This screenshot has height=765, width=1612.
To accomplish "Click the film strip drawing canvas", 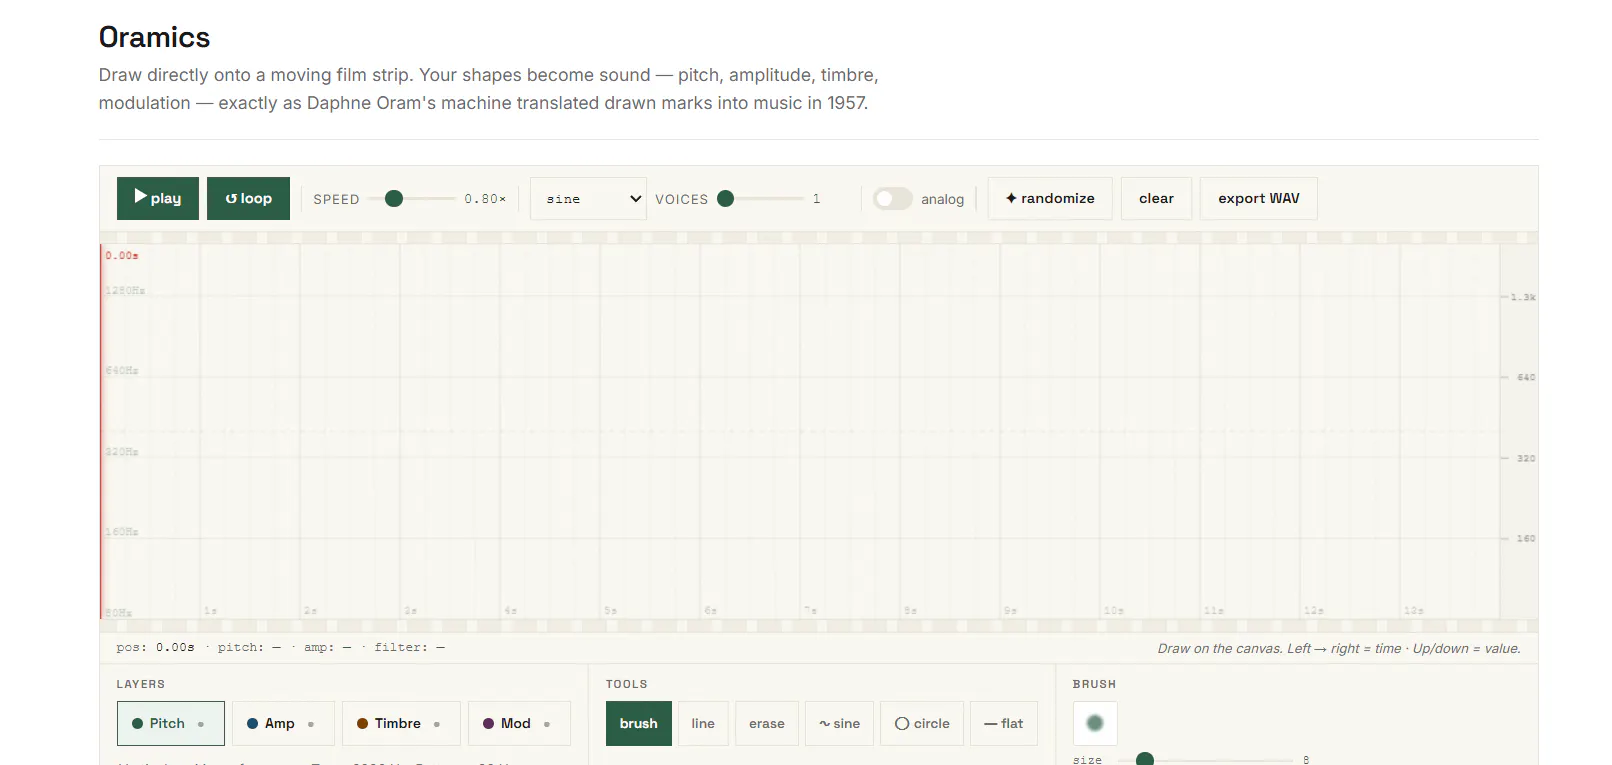I will click(819, 432).
